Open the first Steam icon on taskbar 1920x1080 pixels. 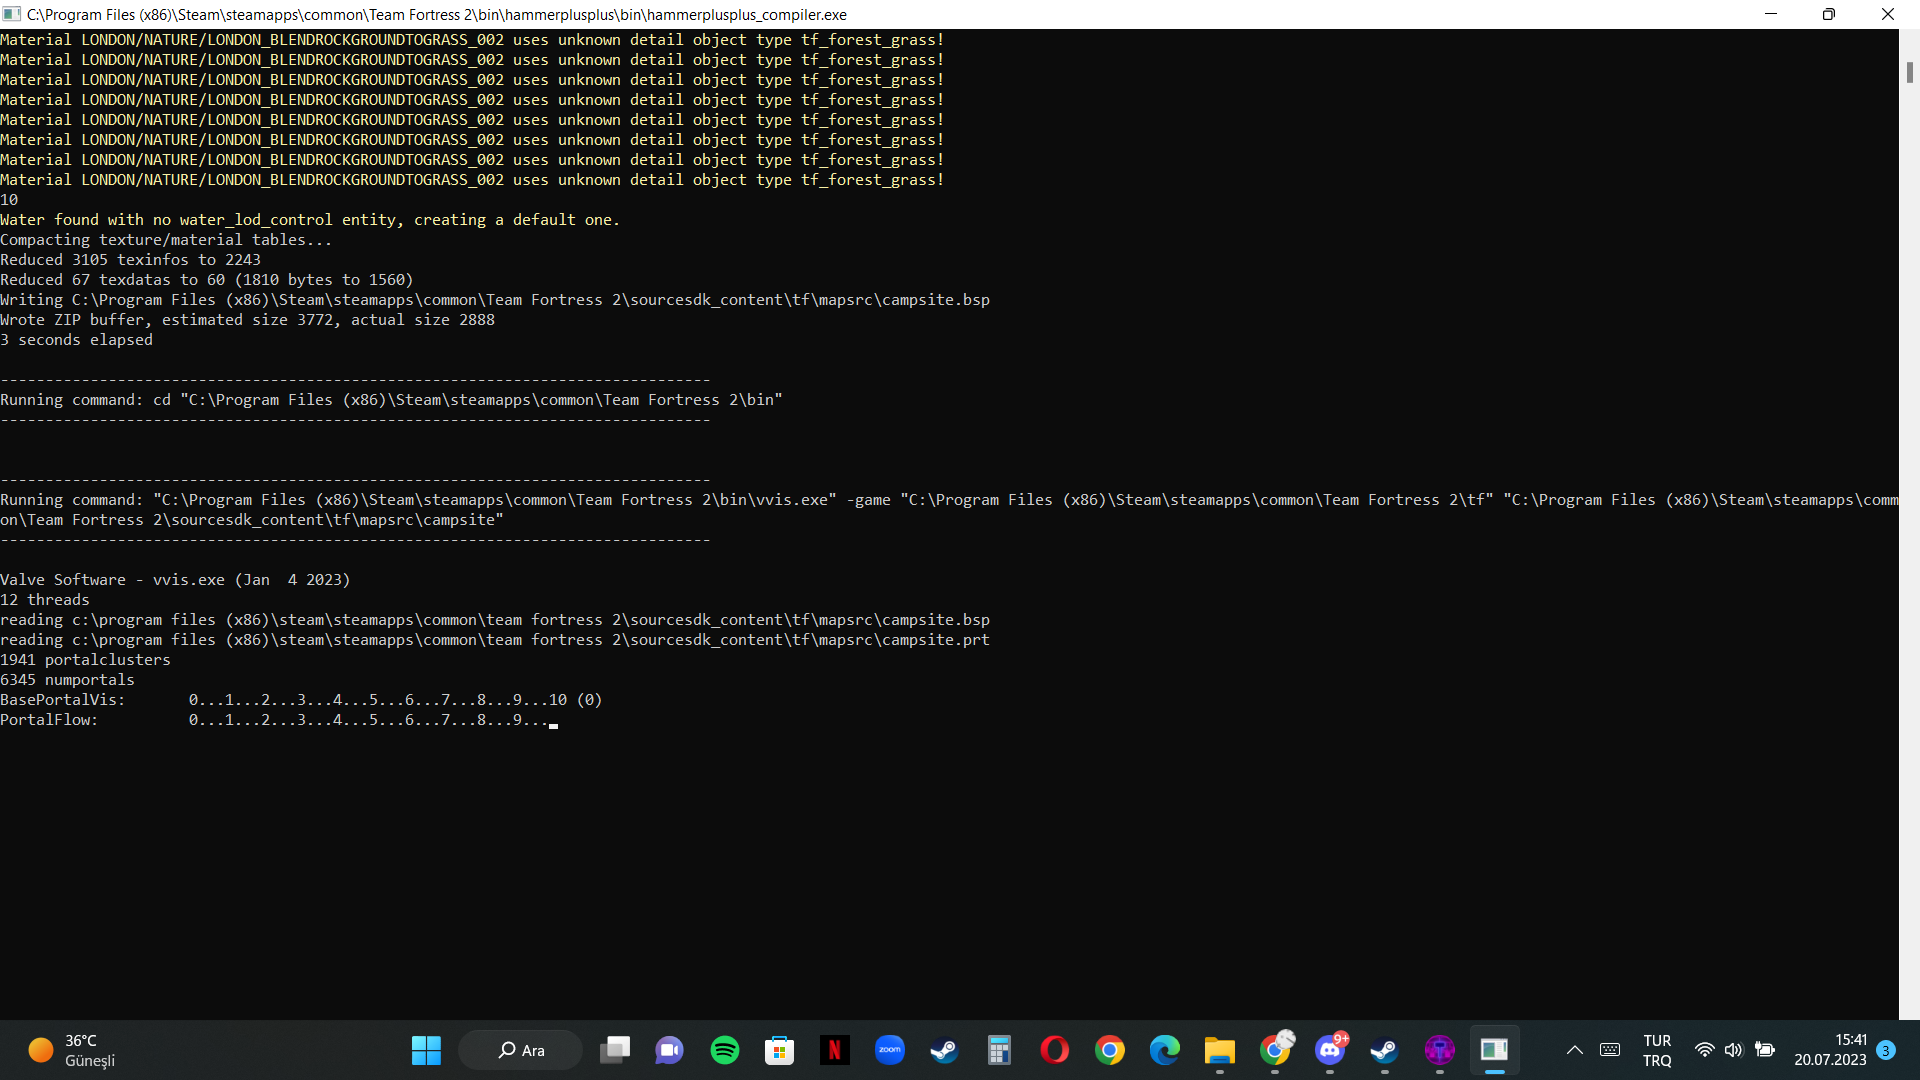[944, 1050]
